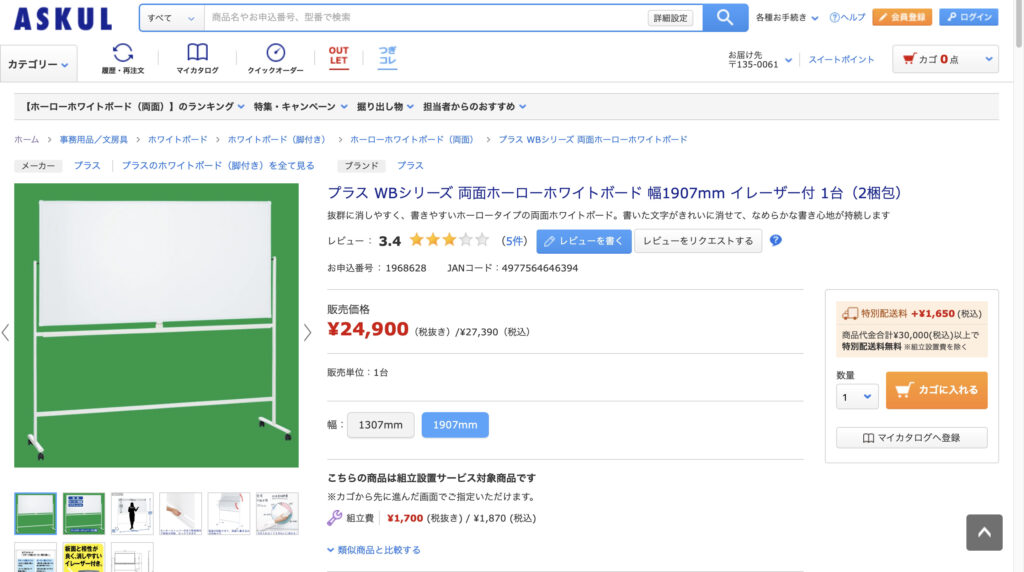Click レビューを書く button
The width and height of the screenshot is (1024, 572).
point(584,241)
